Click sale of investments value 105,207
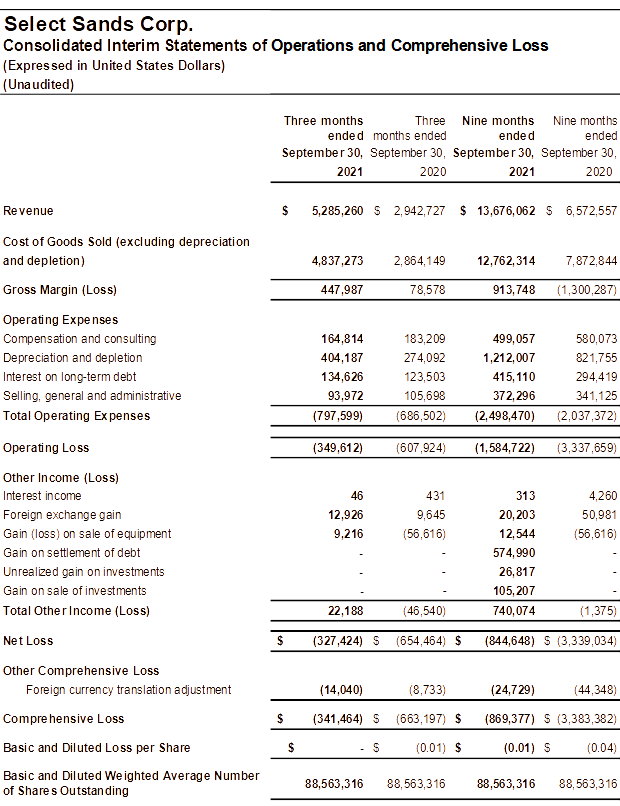The width and height of the screenshot is (620, 806). 514,591
